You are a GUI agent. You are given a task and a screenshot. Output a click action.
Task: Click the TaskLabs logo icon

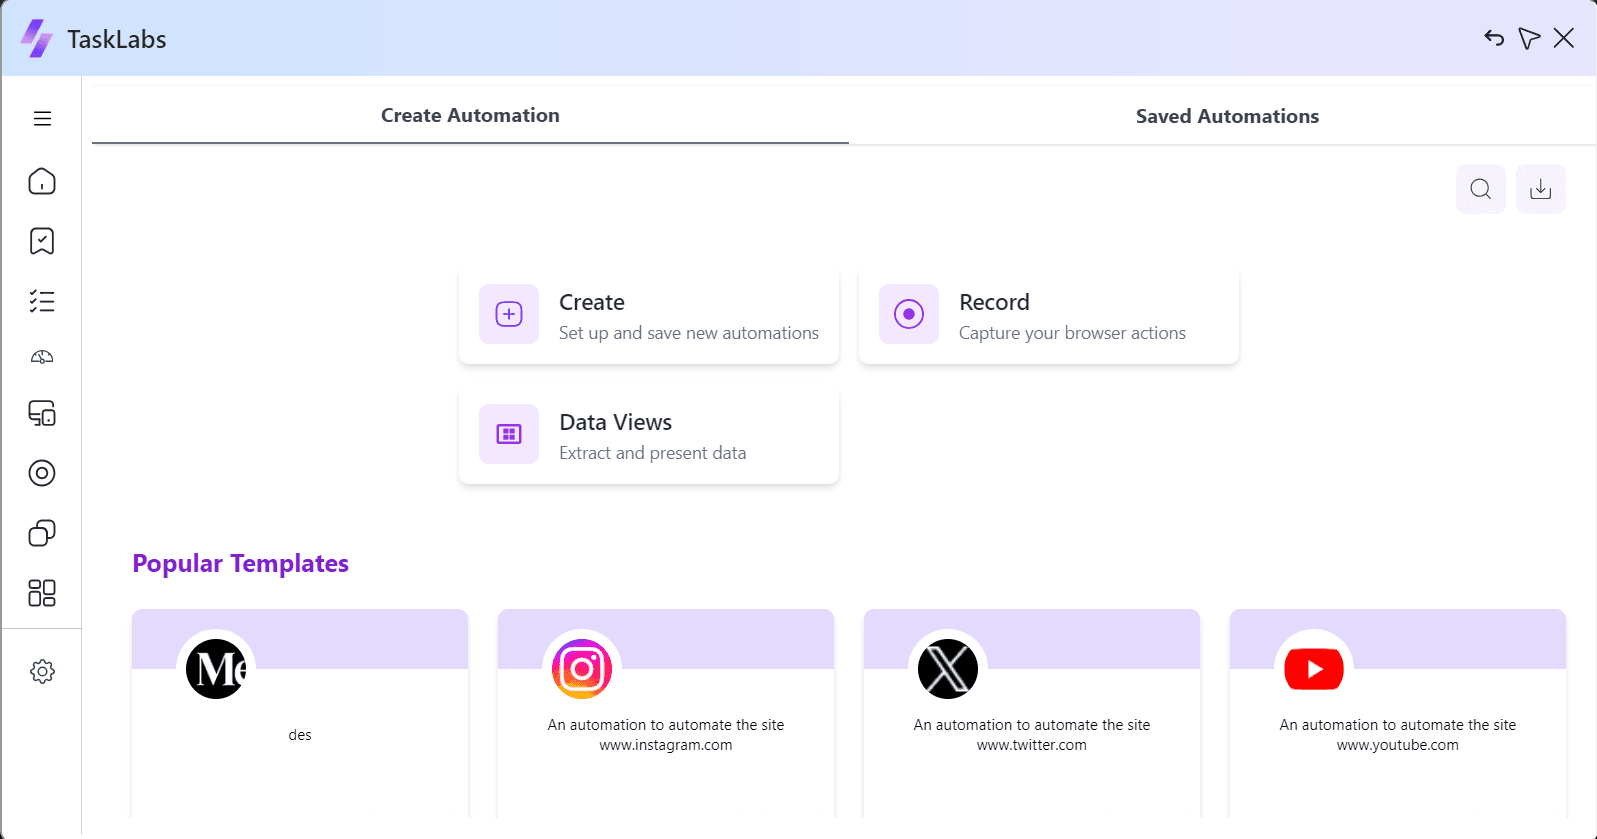pos(37,39)
